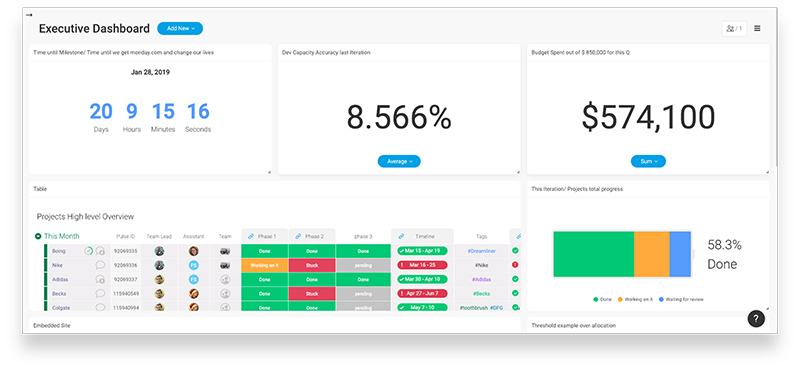
Task: Click the green check status at Boing row end
Action: 515,251
